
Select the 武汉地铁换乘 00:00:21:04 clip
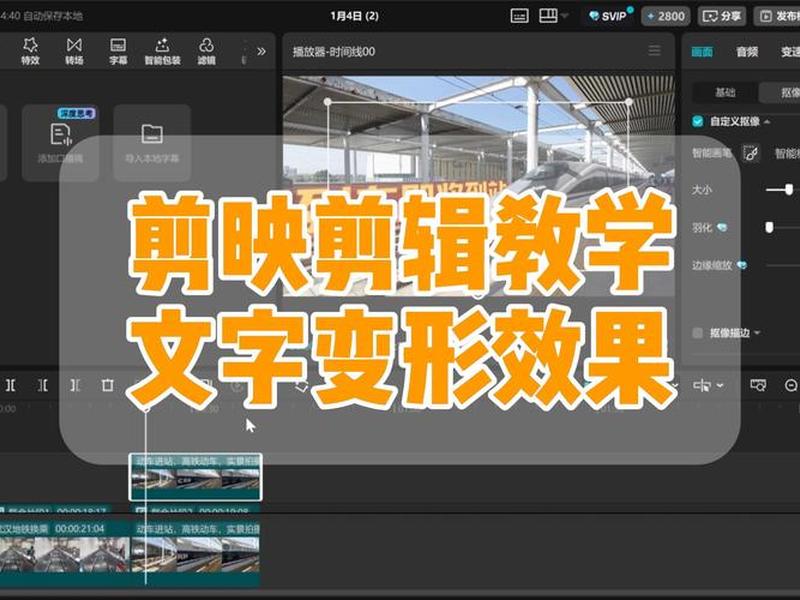65,553
